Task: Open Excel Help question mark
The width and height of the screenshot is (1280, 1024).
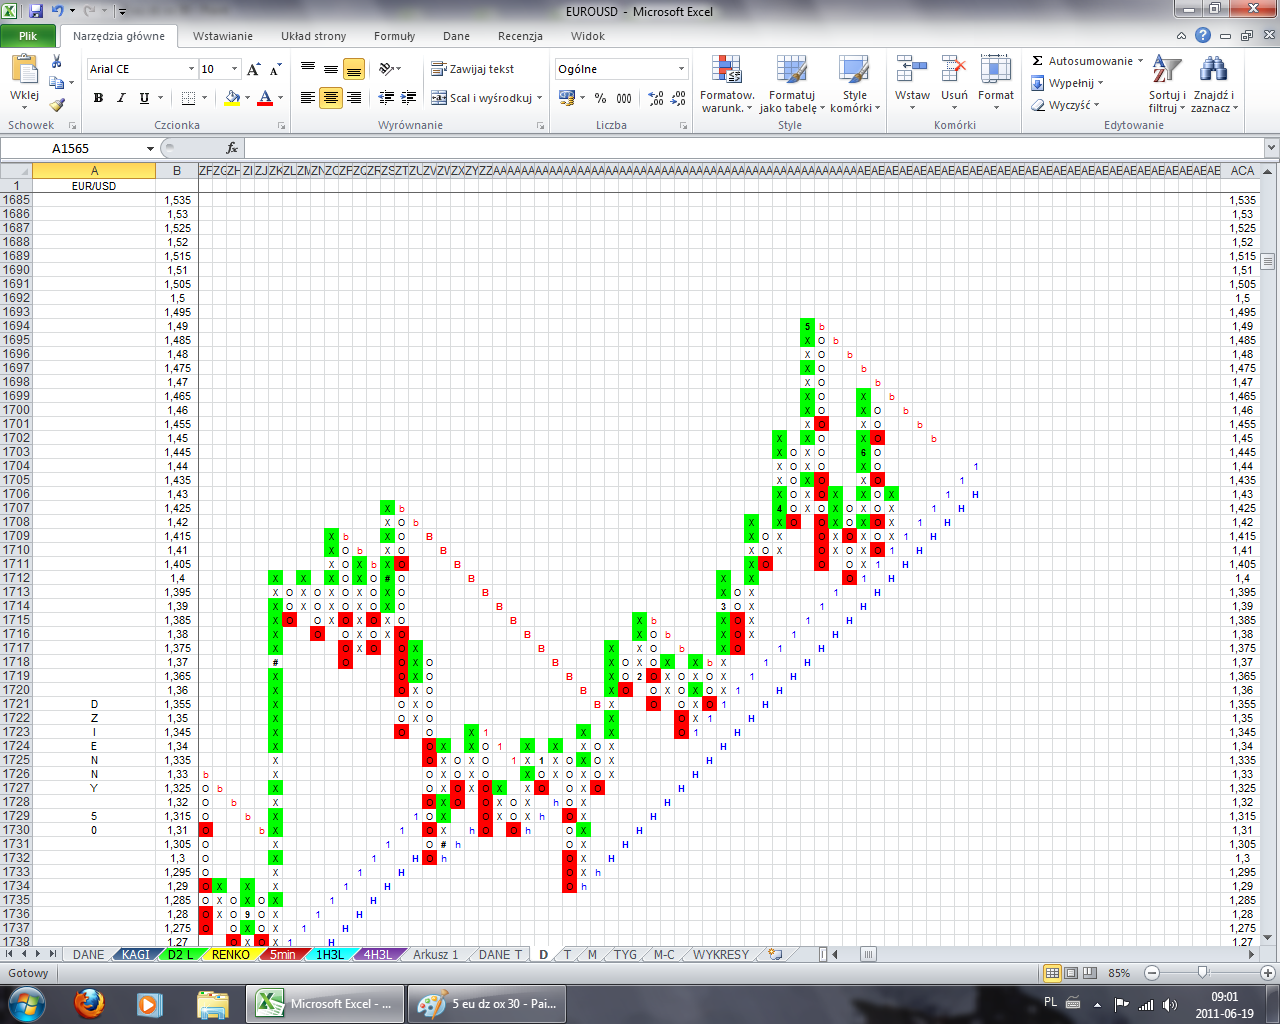Action: coord(1203,36)
